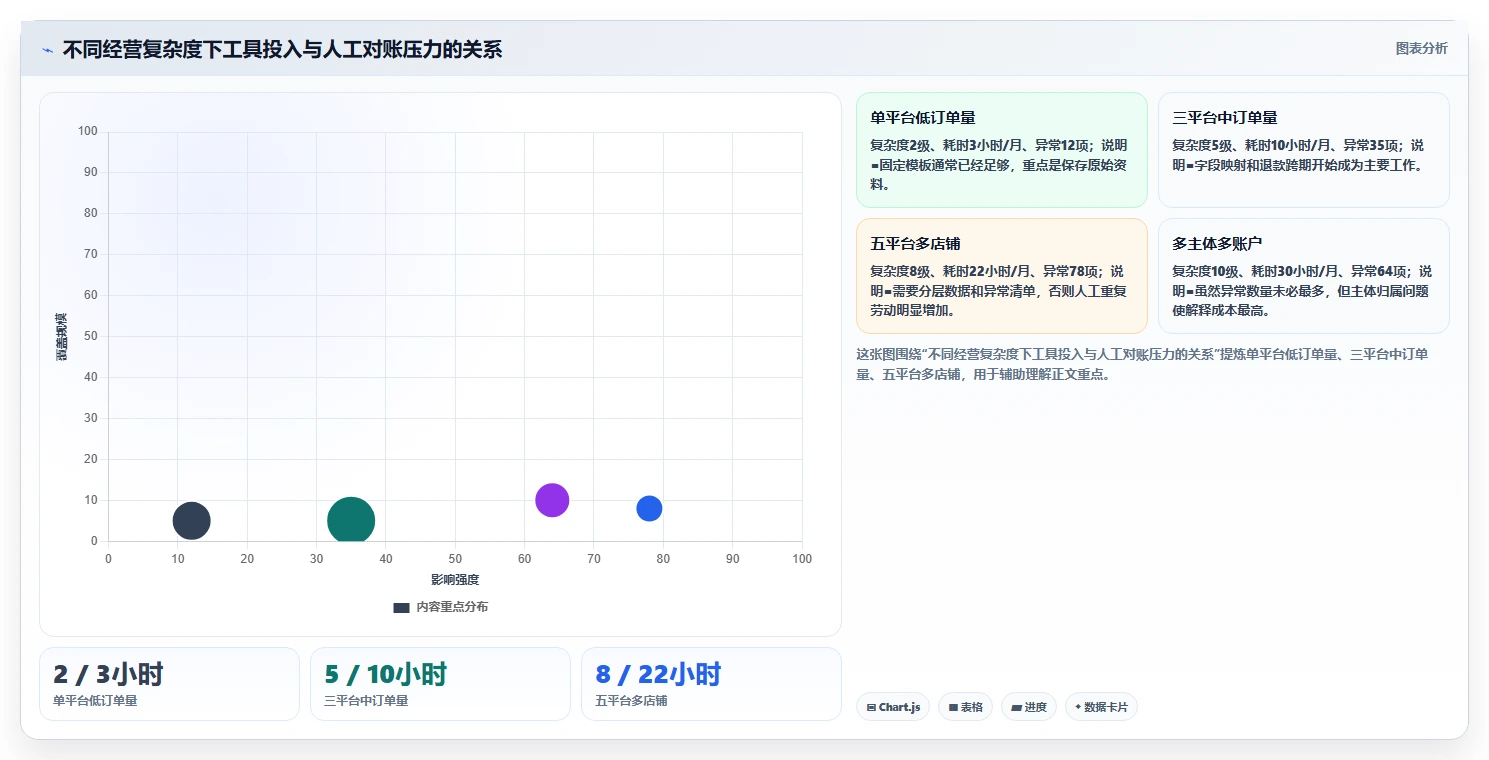
Task: Click the 图表分析 label in header
Action: pyautogui.click(x=1421, y=48)
